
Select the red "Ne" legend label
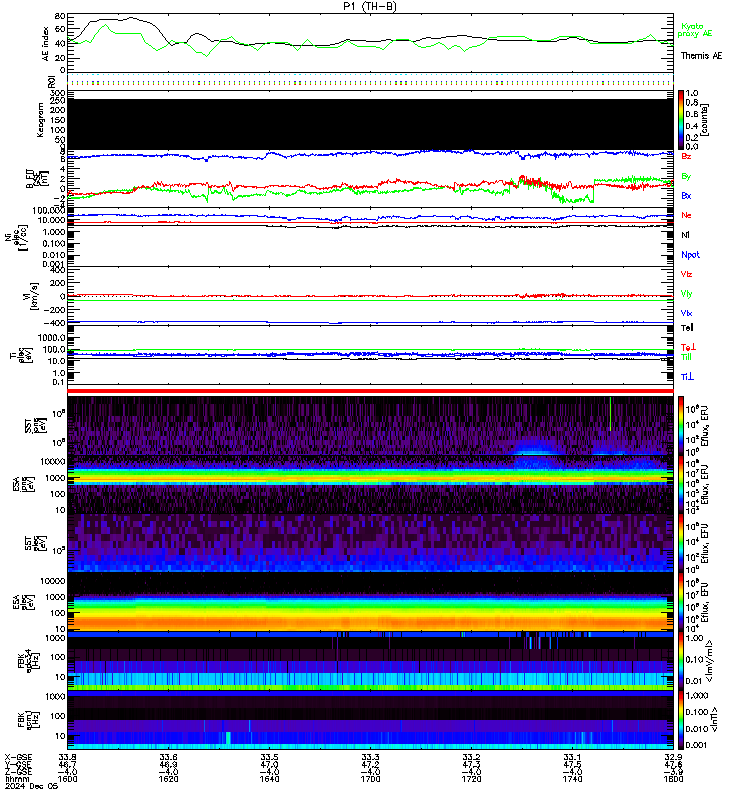point(686,215)
